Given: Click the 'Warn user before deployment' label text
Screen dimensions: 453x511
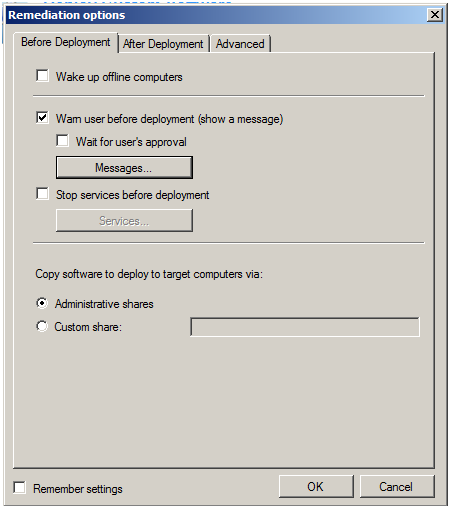Looking at the screenshot, I should point(169,119).
